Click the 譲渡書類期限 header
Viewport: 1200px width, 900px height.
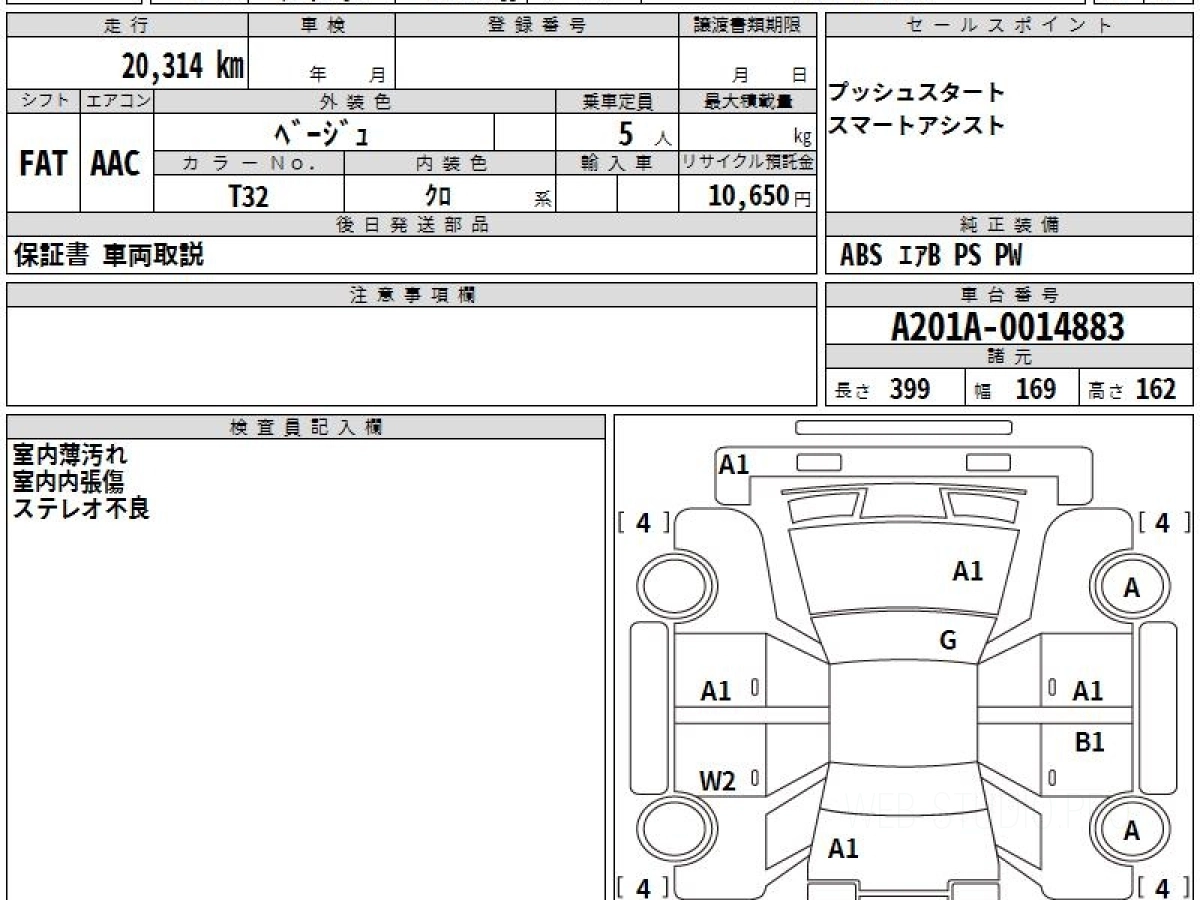747,26
